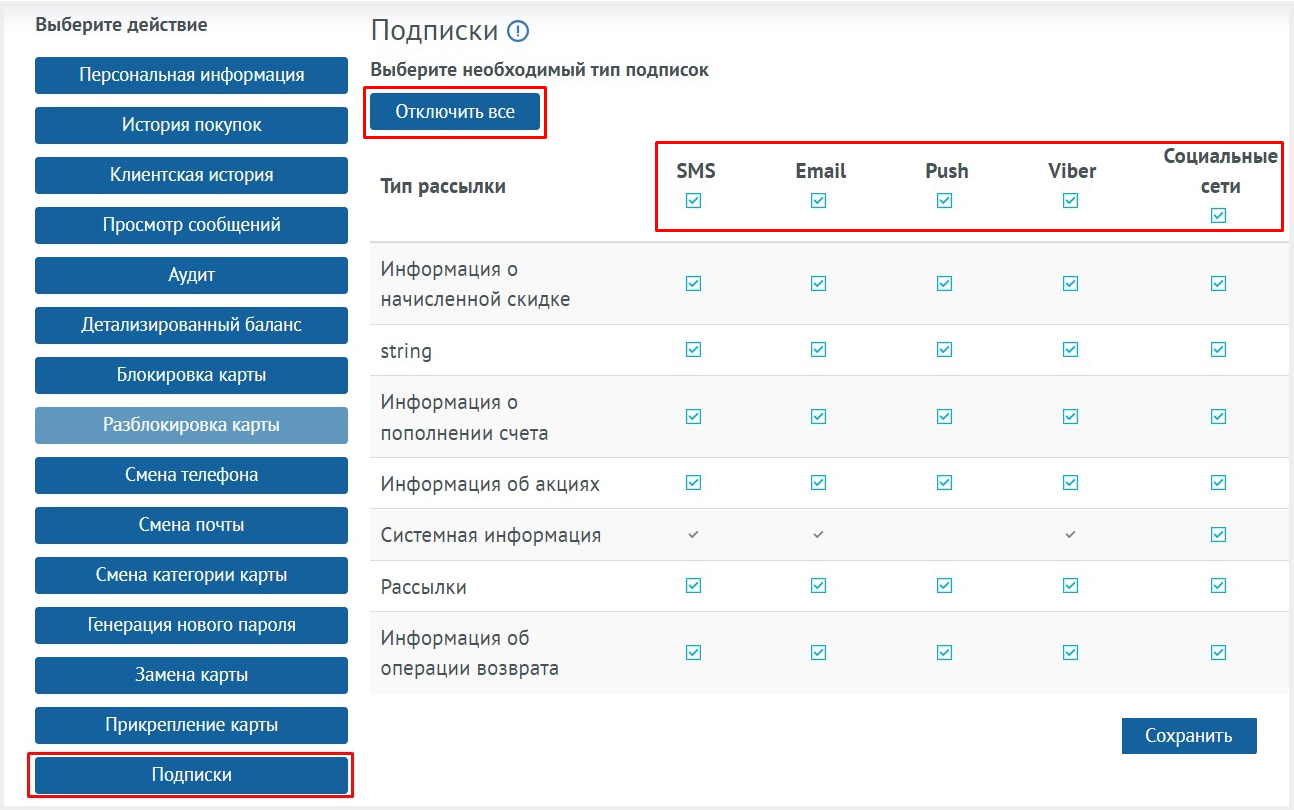Viewport: 1294px width, 810px height.
Task: Toggle Социальные сети for Системная информация
Action: [x=1218, y=535]
